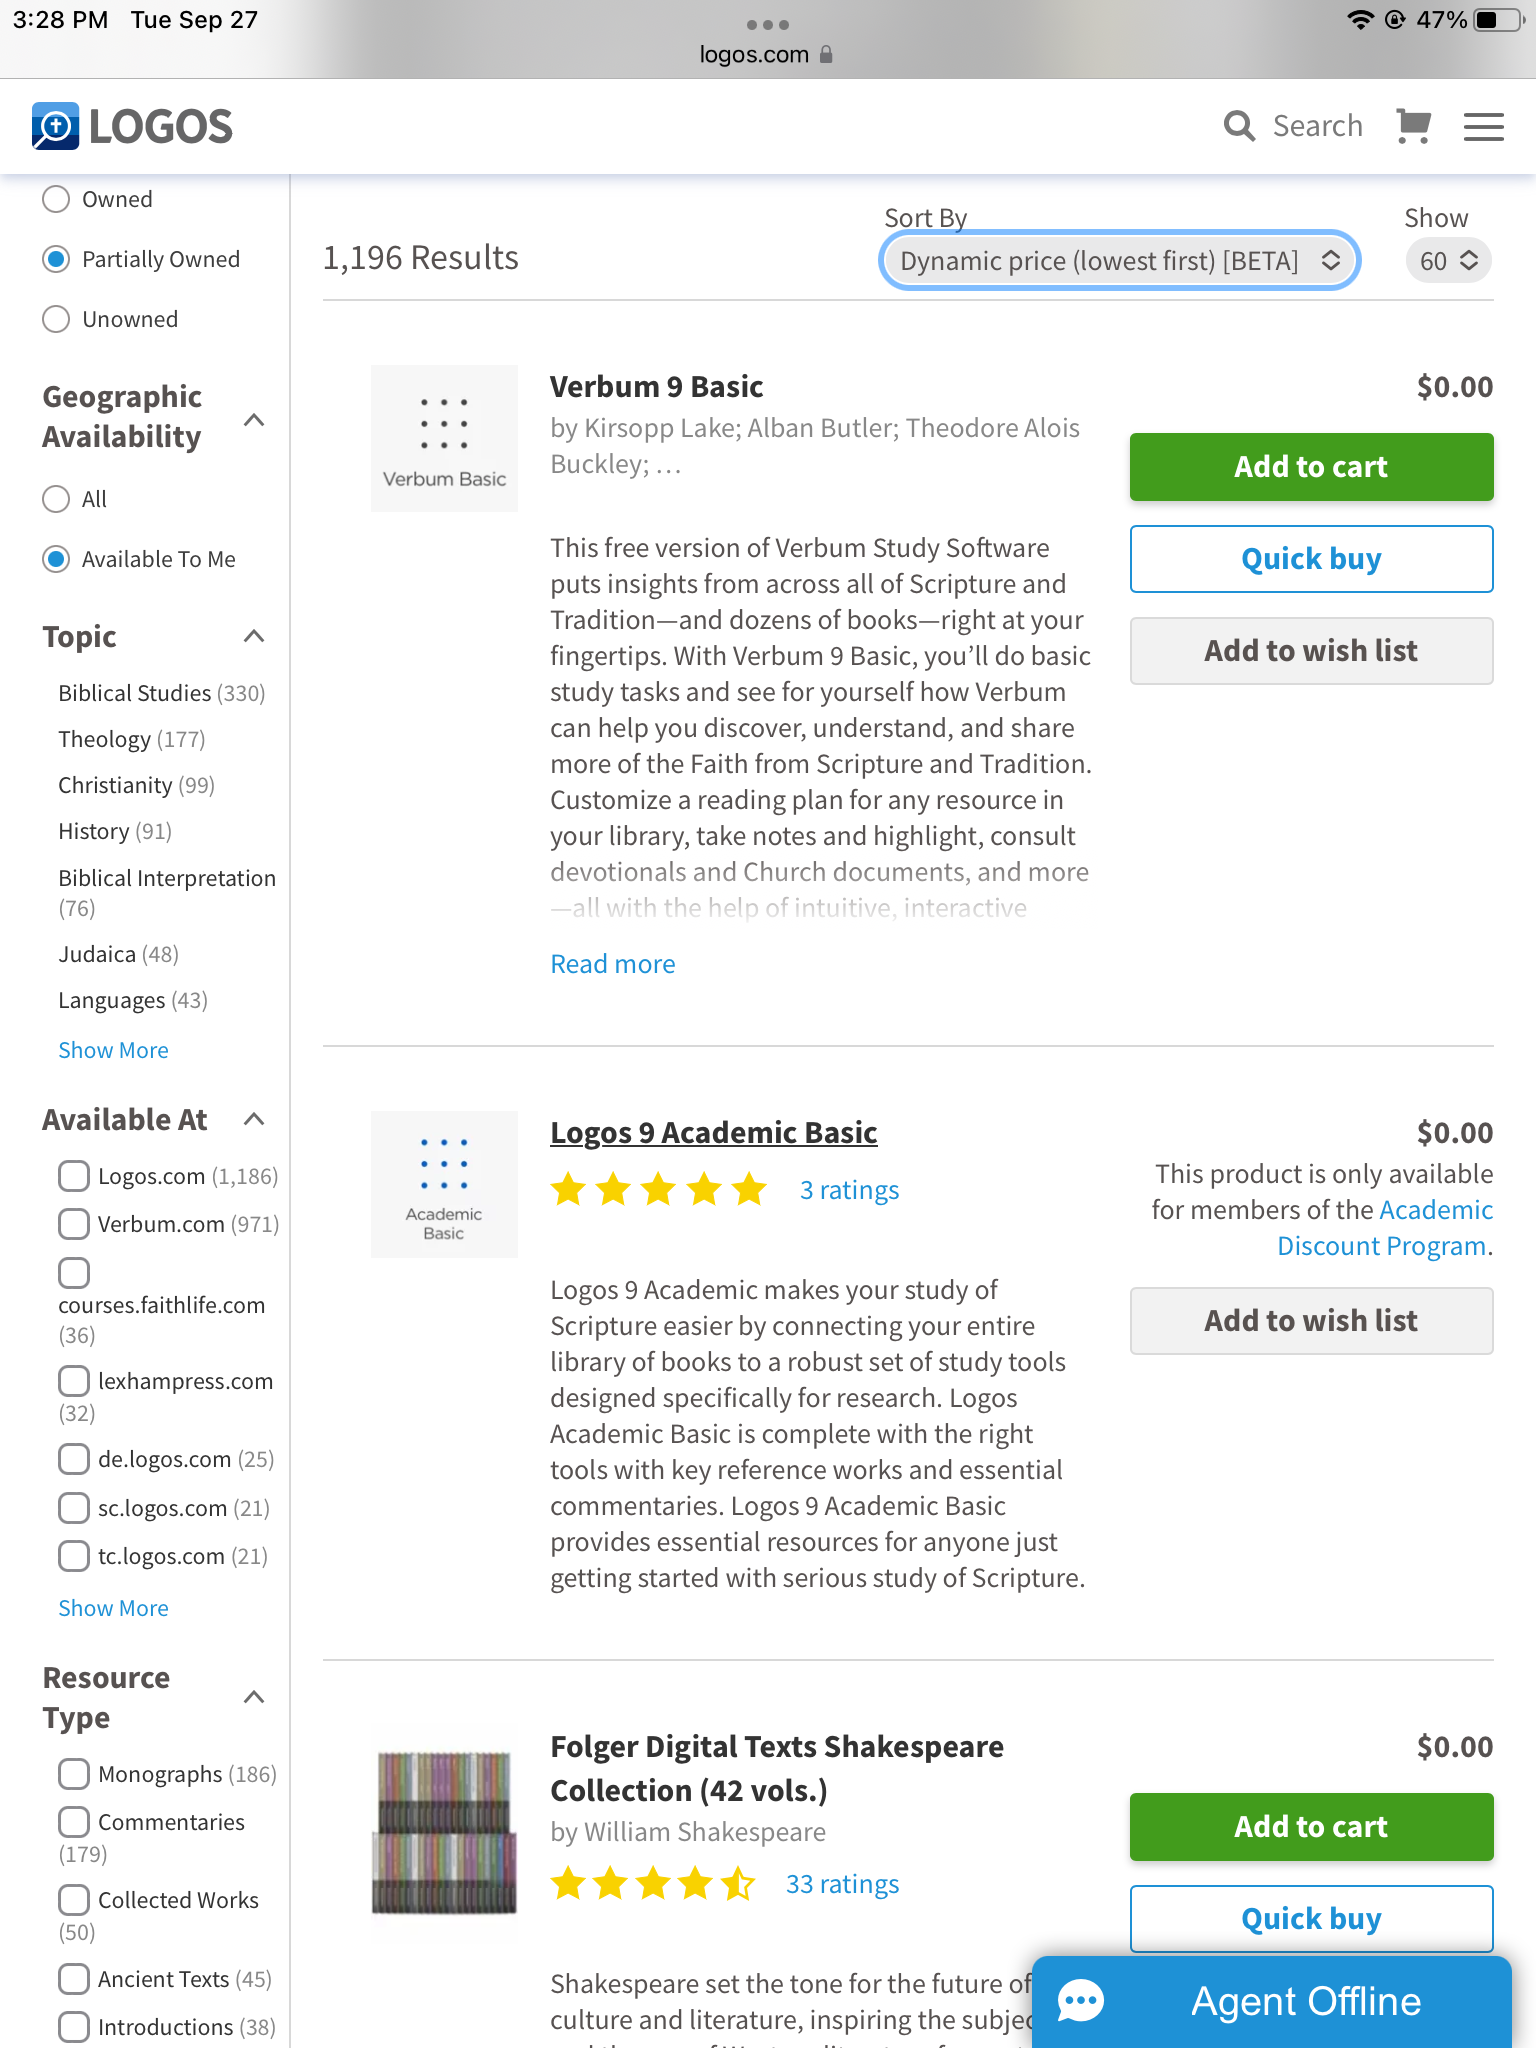
Task: Click the Logos home logo icon
Action: (x=56, y=126)
